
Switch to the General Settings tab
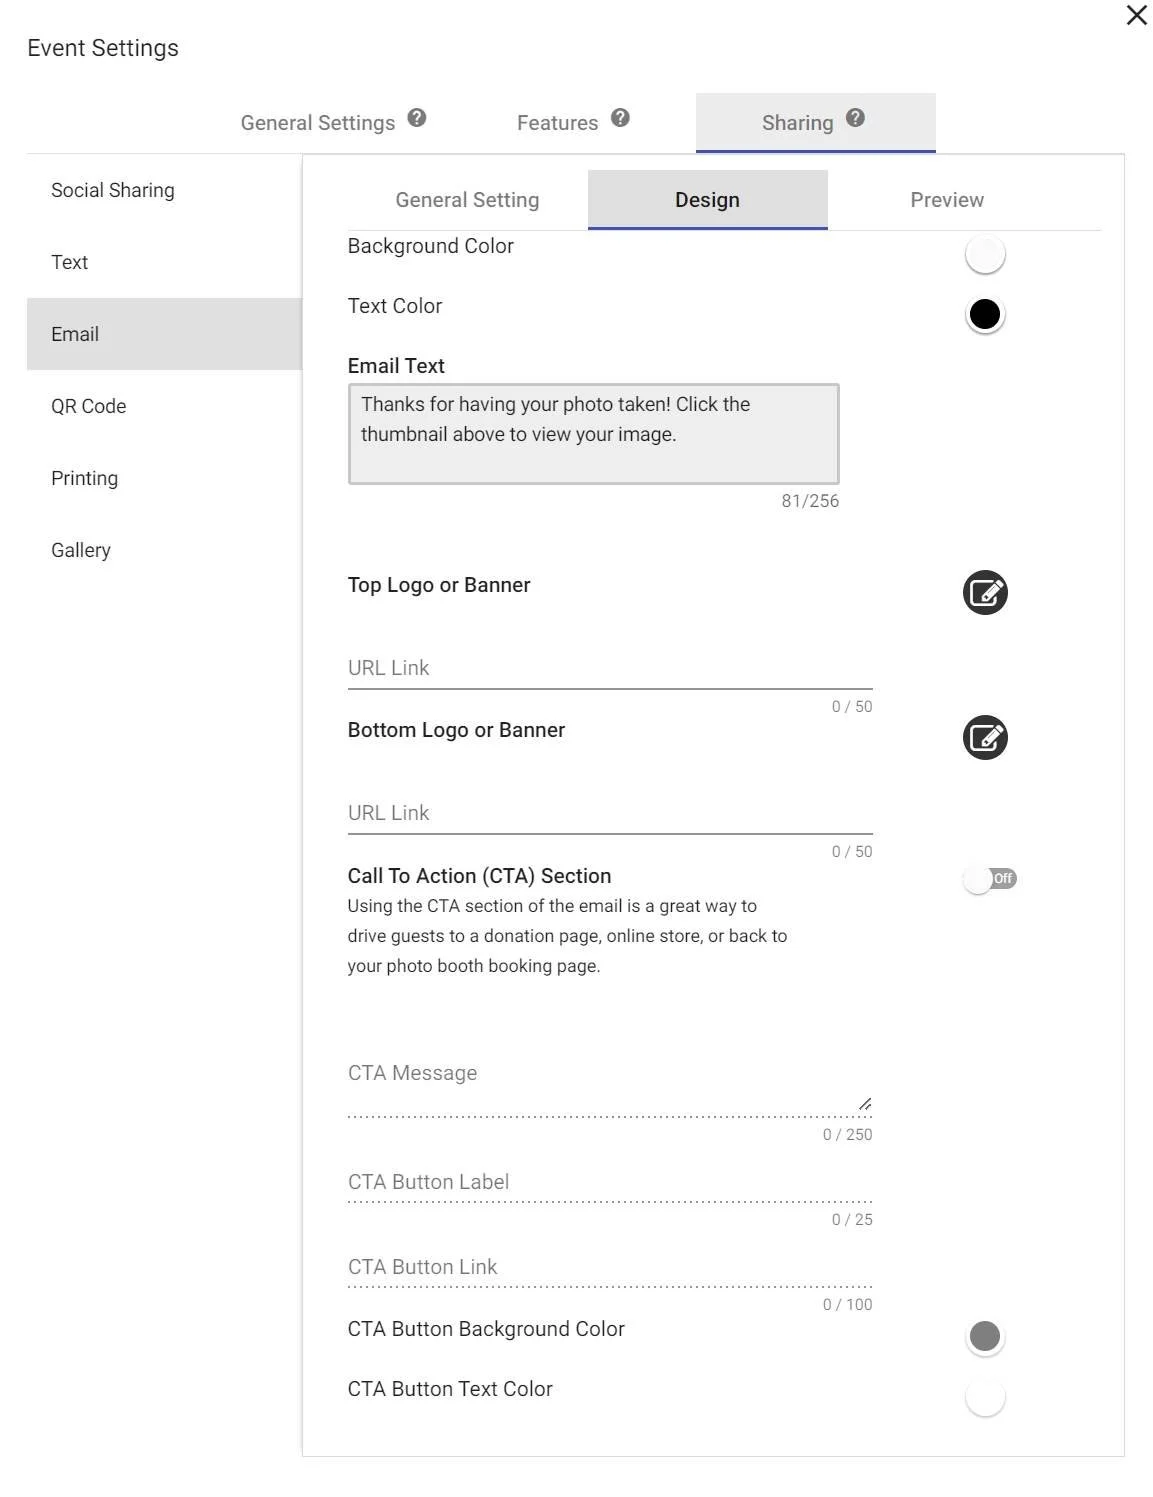(318, 123)
